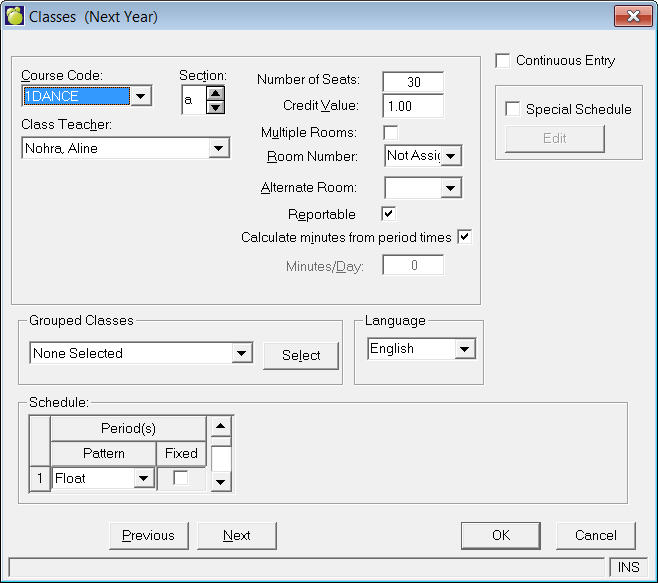Increase Section with the up arrow

tap(215, 93)
